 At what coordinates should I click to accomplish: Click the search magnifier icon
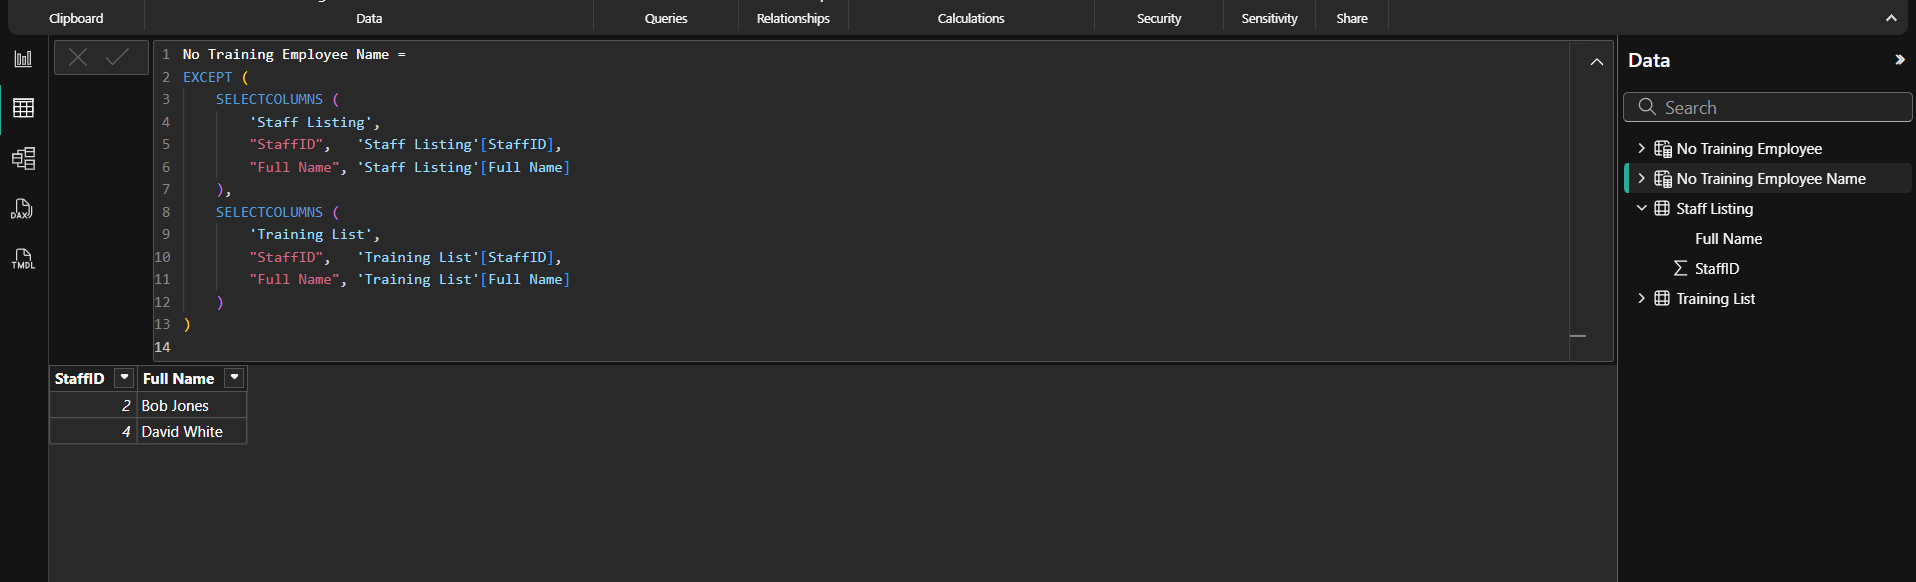(x=1646, y=106)
